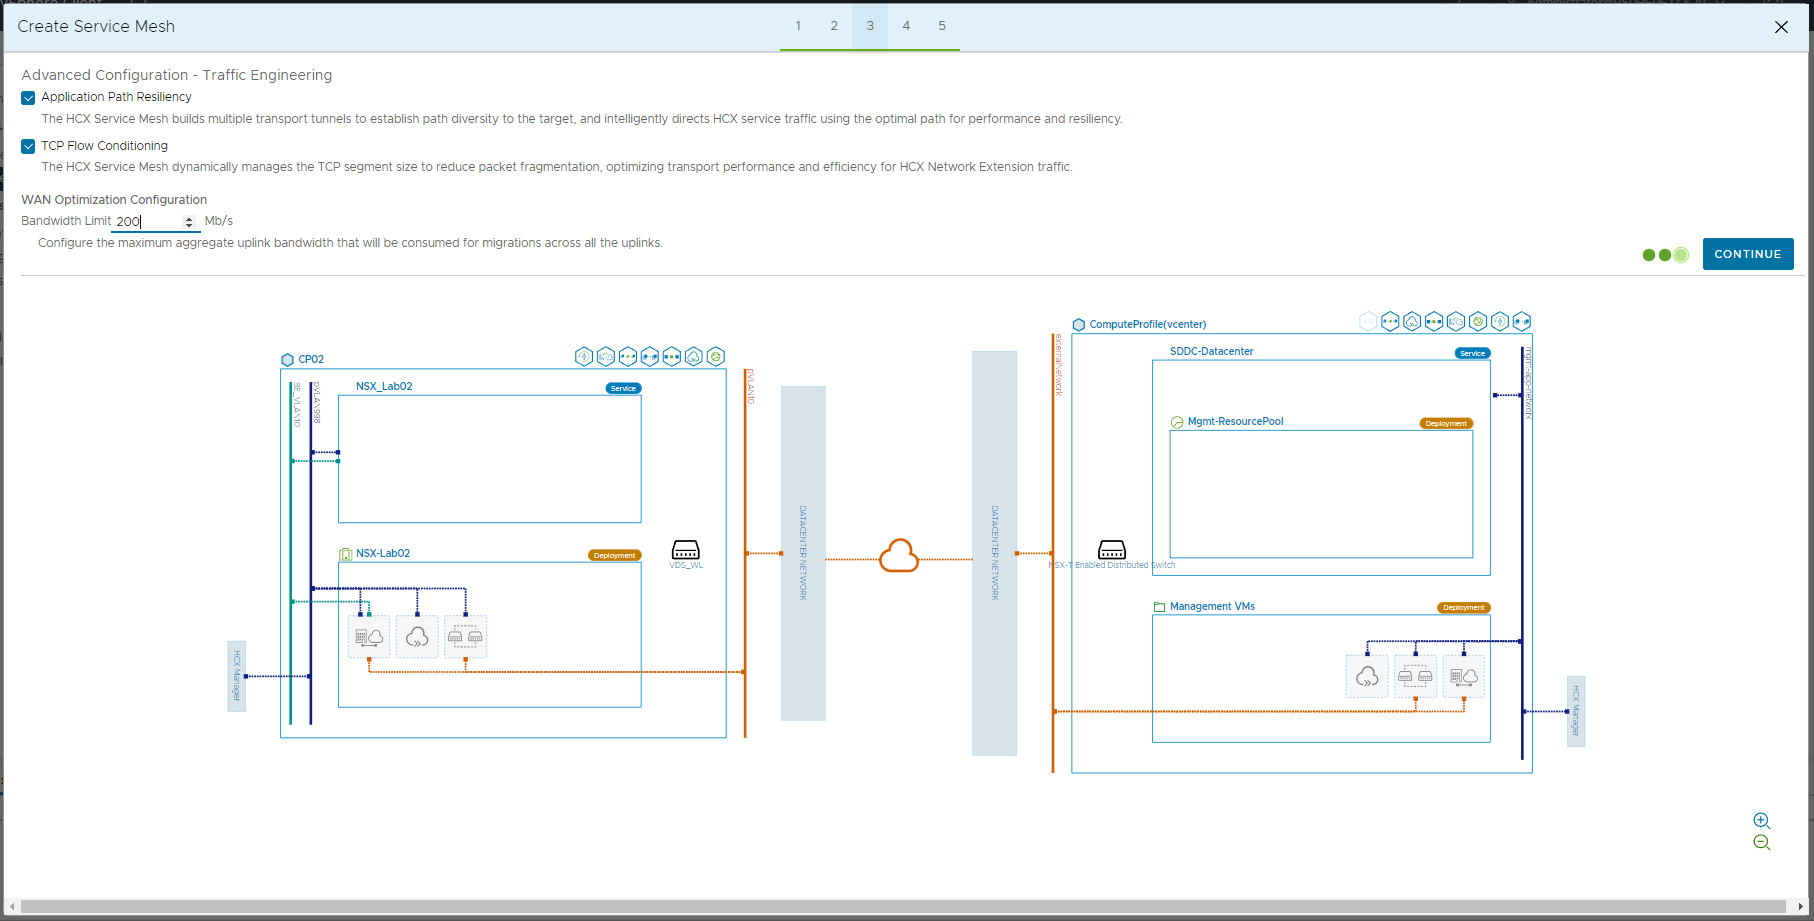Screen dimensions: 1814x921
Task: Select the interconnect appliance in Management VMs
Action: tap(1464, 677)
